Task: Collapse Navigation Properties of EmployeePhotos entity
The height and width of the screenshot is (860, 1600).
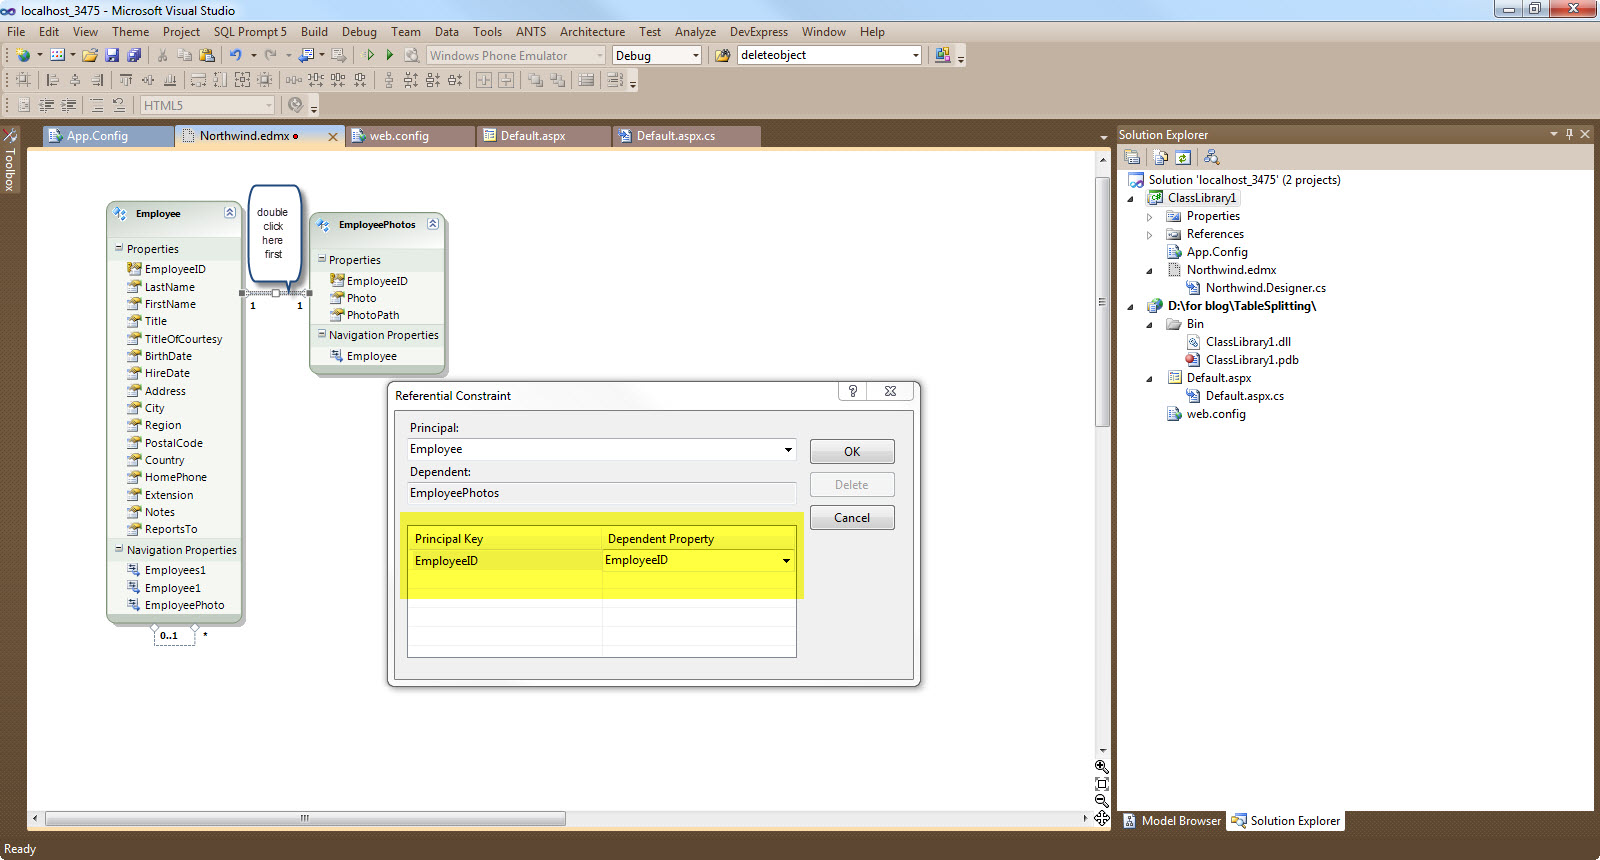Action: (322, 334)
